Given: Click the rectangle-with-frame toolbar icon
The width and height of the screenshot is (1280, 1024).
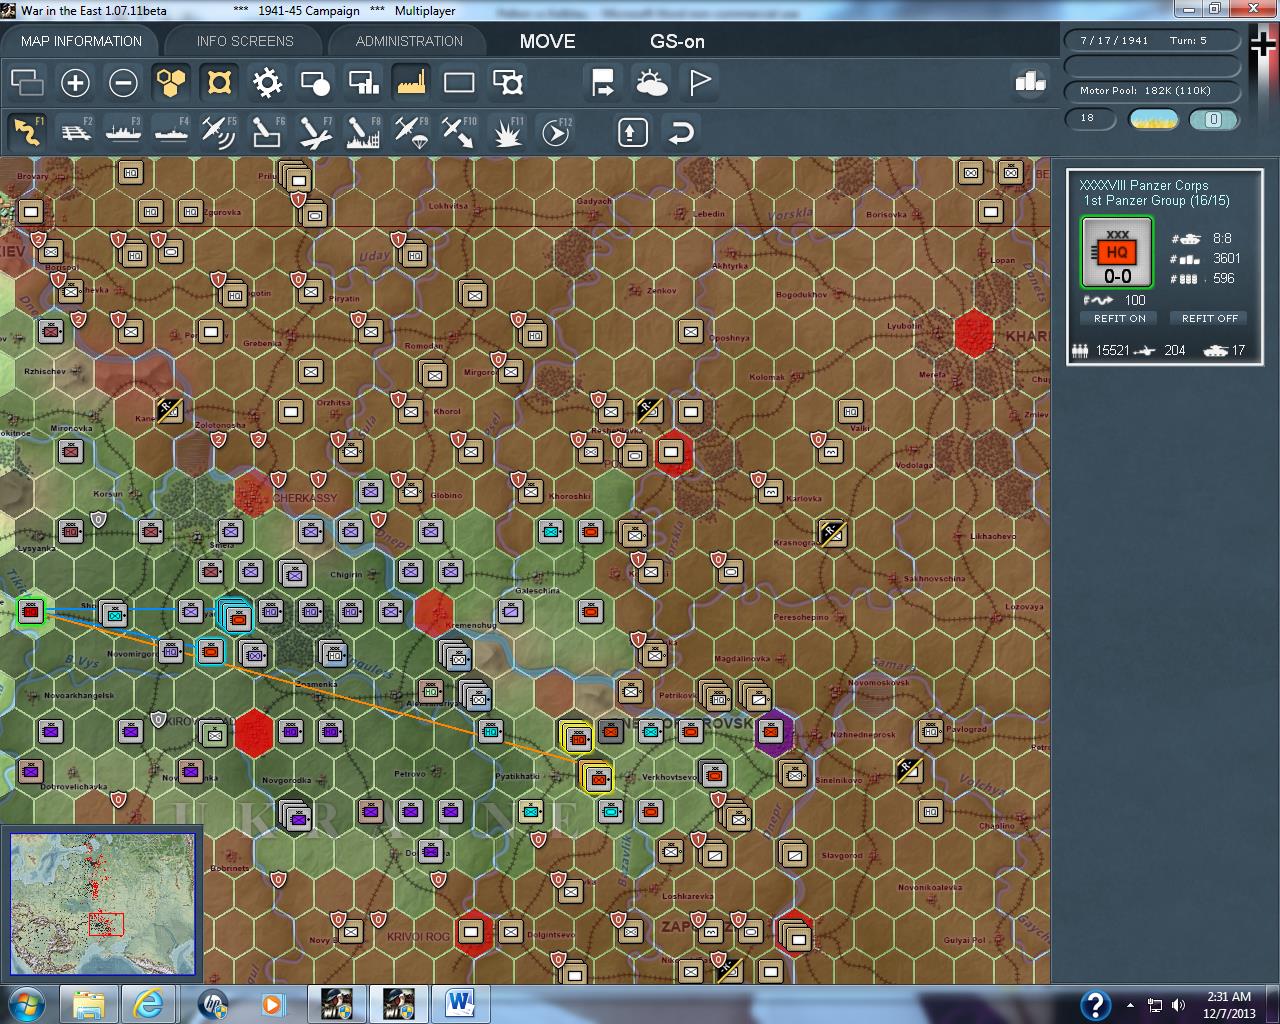Looking at the screenshot, I should 508,82.
